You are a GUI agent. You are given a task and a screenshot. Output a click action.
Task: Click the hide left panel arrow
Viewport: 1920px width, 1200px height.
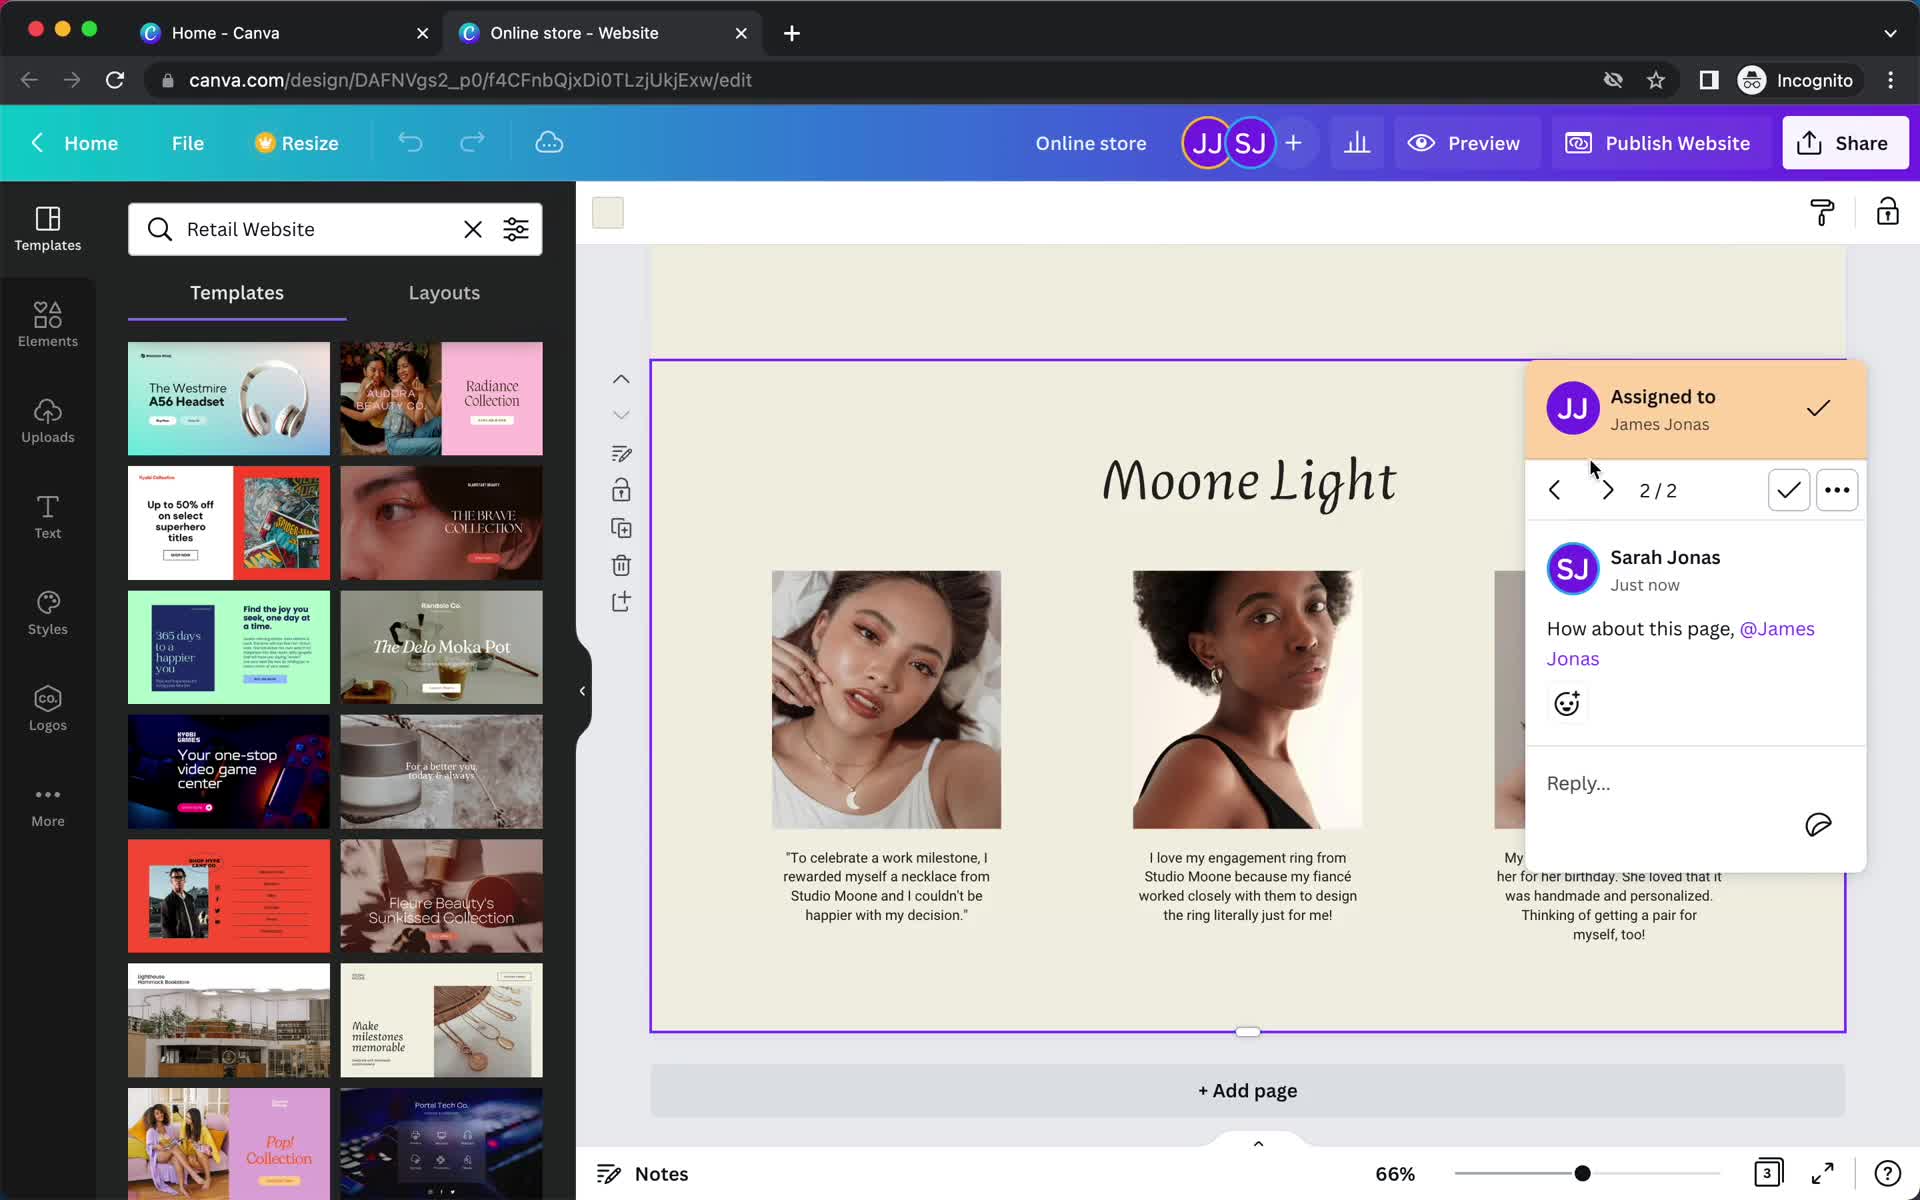(x=582, y=690)
